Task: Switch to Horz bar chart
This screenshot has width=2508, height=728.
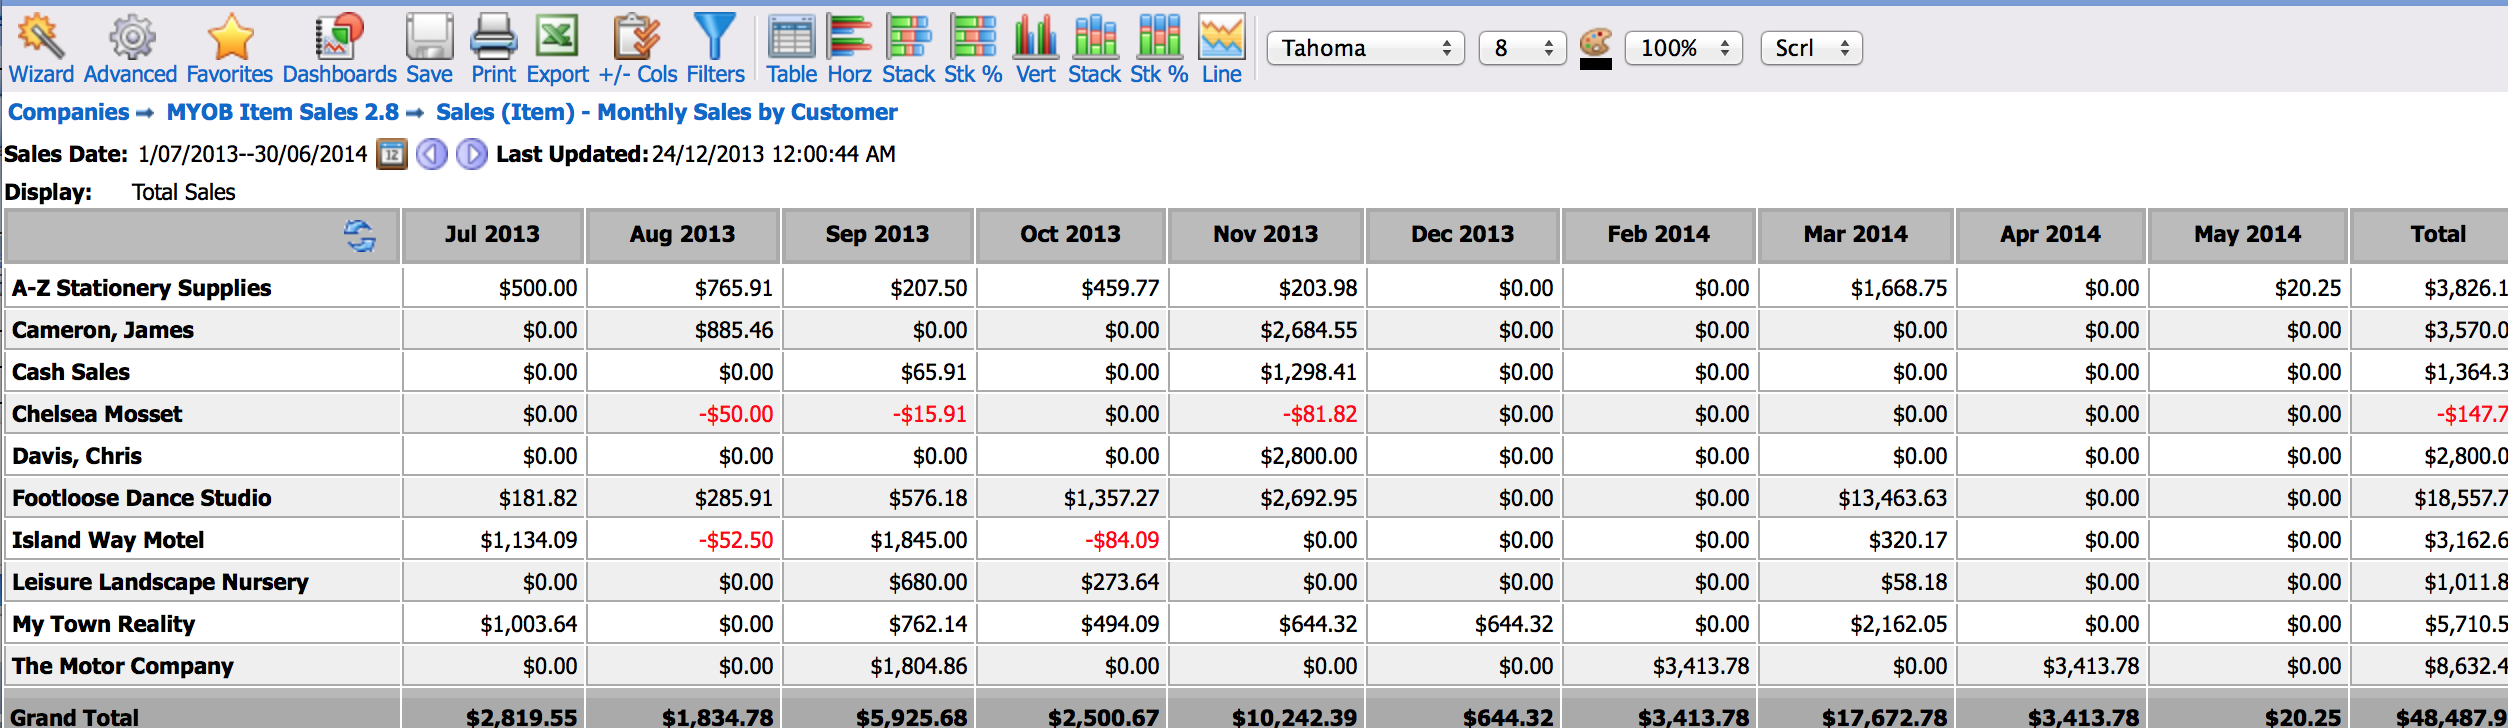Action: 849,48
